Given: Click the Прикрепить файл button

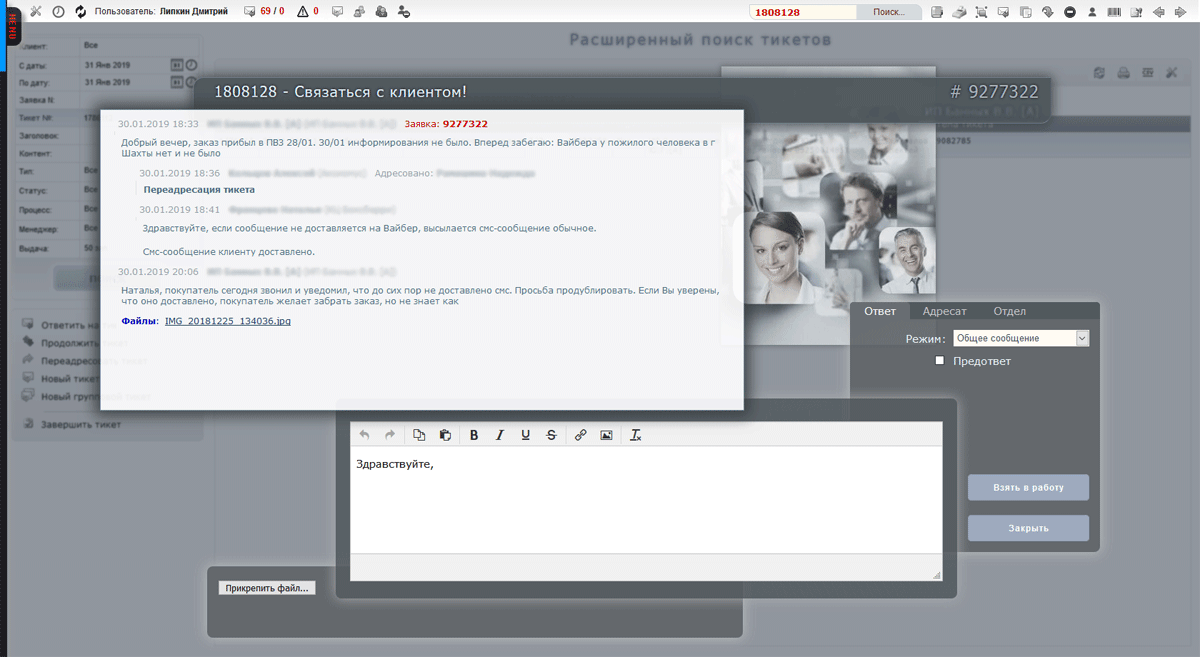Looking at the screenshot, I should coord(266,588).
